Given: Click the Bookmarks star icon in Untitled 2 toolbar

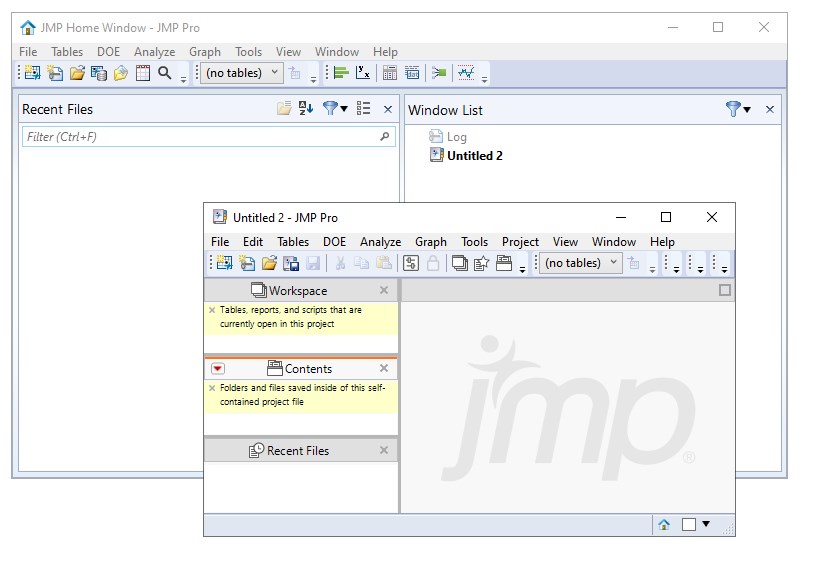Looking at the screenshot, I should click(481, 263).
